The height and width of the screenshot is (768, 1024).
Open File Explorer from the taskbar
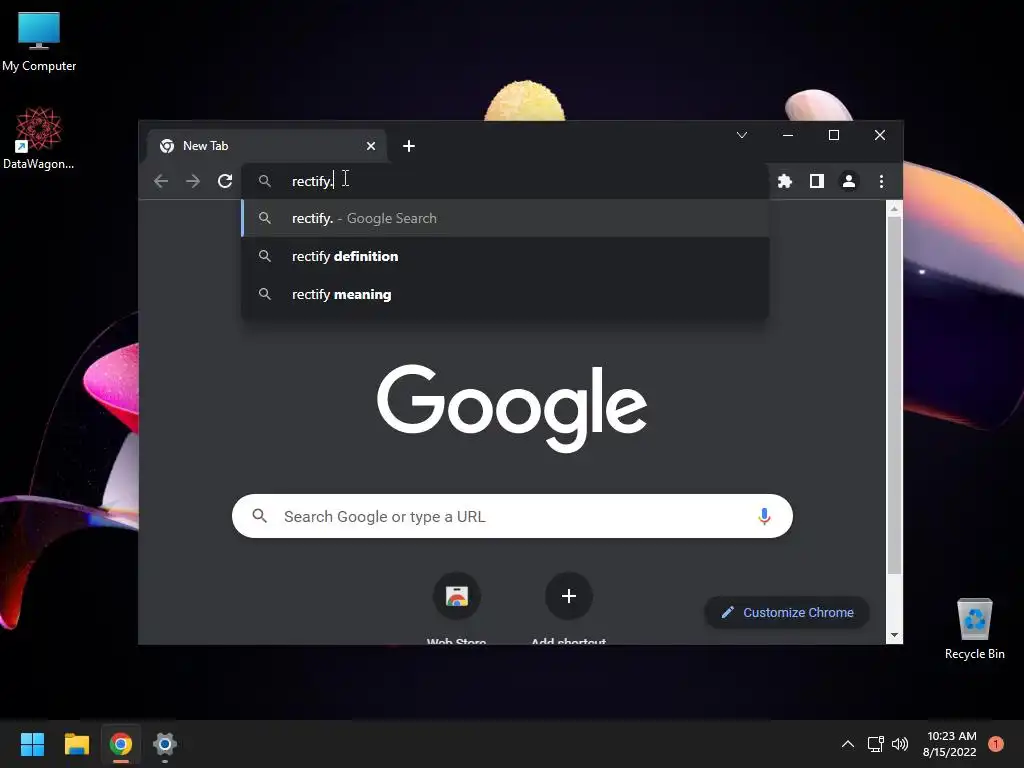(76, 744)
